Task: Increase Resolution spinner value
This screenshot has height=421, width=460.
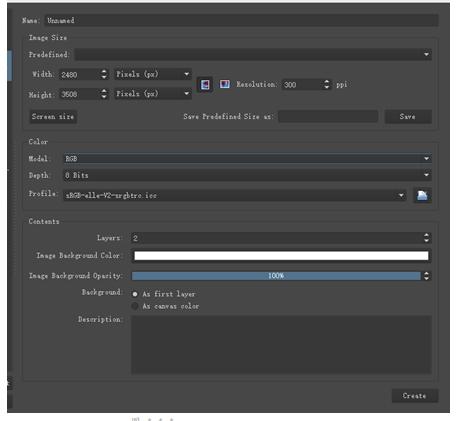Action: [x=327, y=82]
